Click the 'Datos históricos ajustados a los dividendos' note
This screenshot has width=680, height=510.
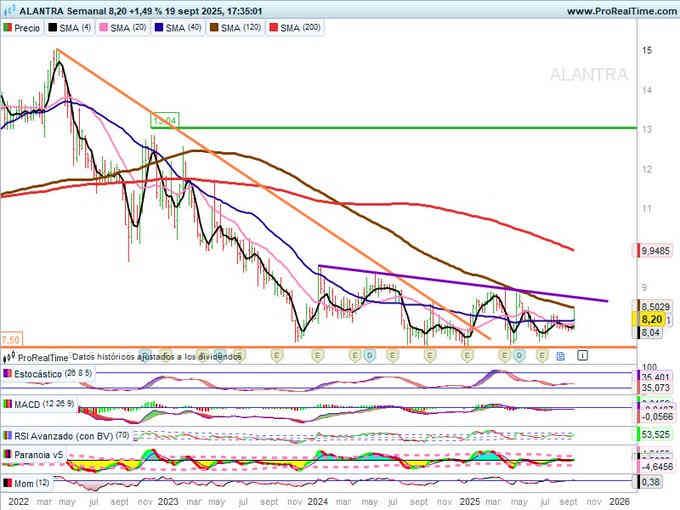coord(157,357)
